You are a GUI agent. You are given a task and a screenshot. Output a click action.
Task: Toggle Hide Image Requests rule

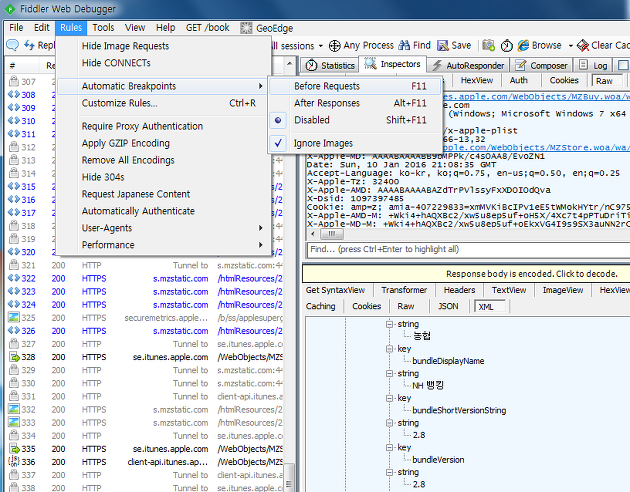click(164, 46)
